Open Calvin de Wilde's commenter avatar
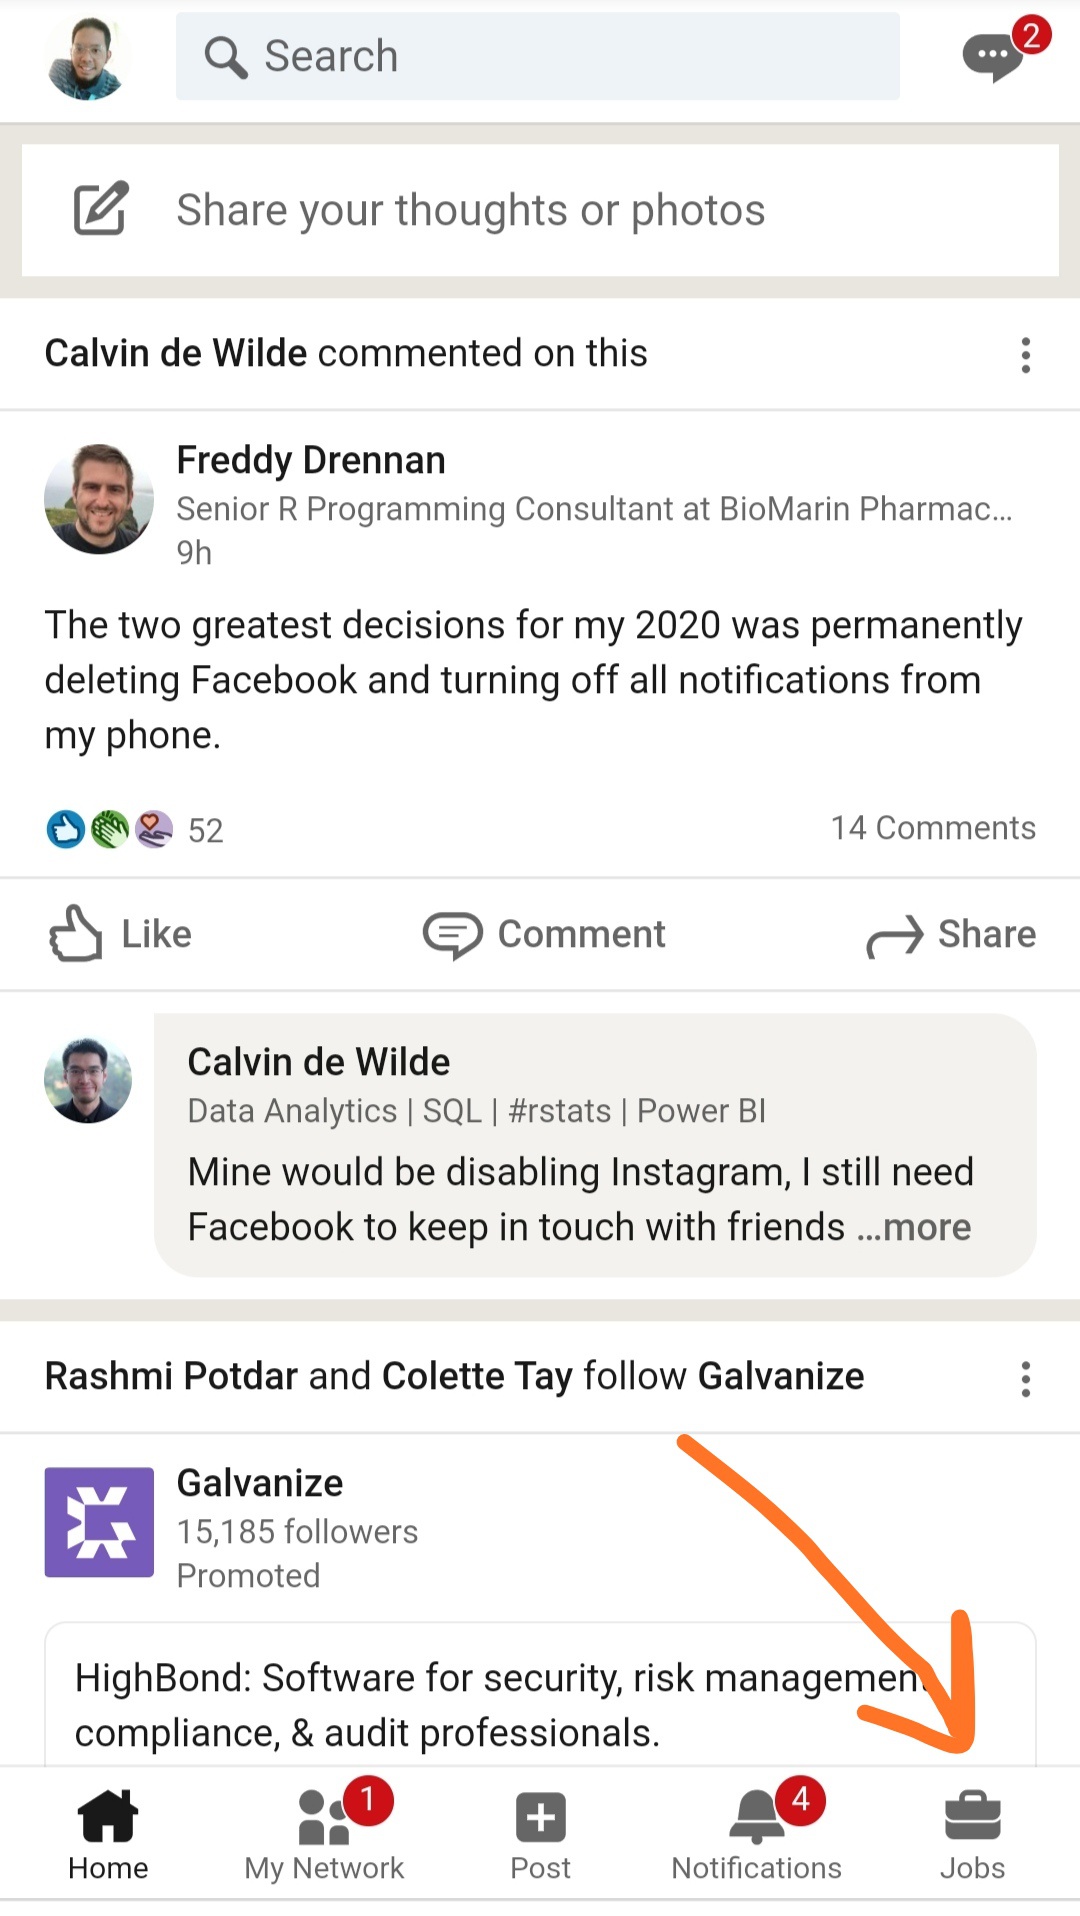This screenshot has width=1080, height=1916. (88, 1080)
